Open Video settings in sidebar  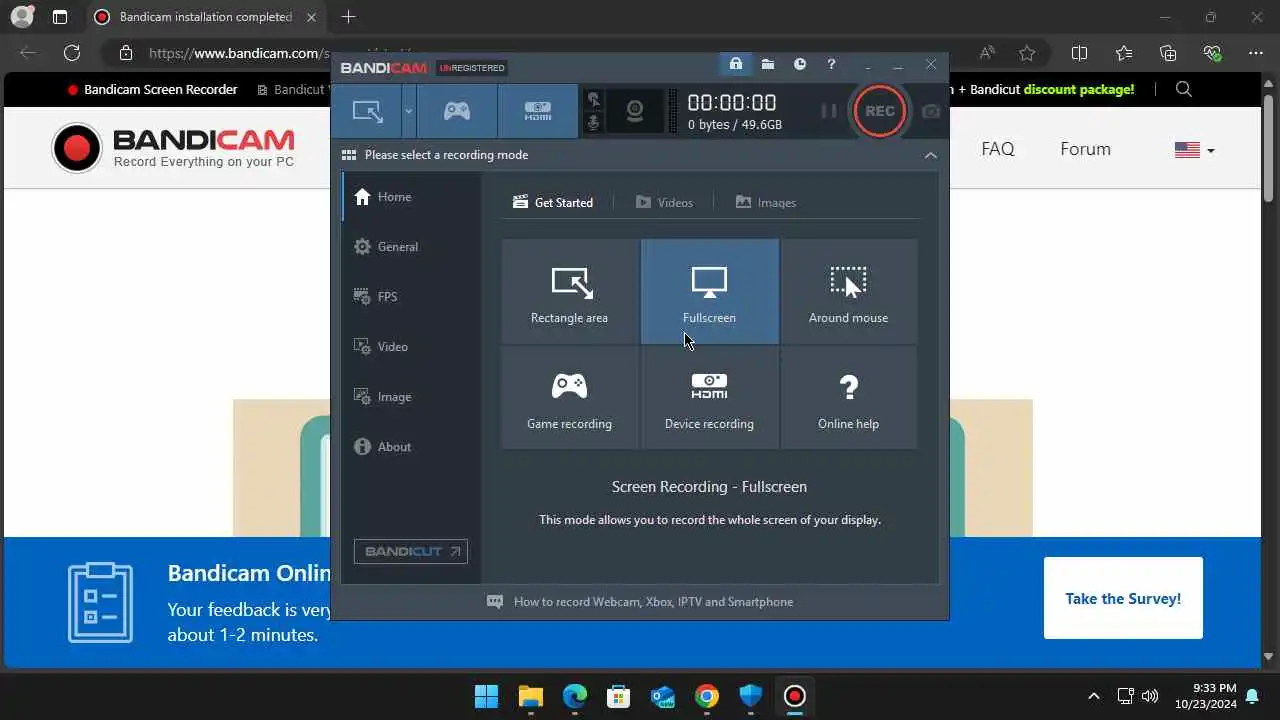(x=411, y=347)
